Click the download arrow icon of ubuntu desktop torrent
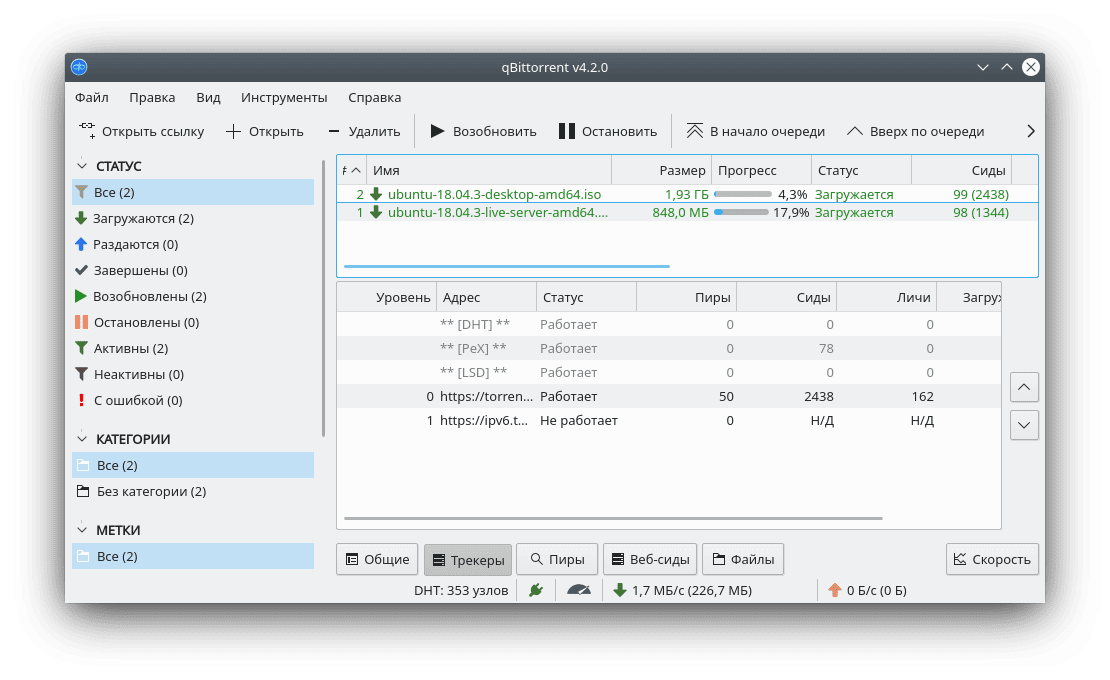Image resolution: width=1110 pixels, height=680 pixels. pyautogui.click(x=376, y=194)
